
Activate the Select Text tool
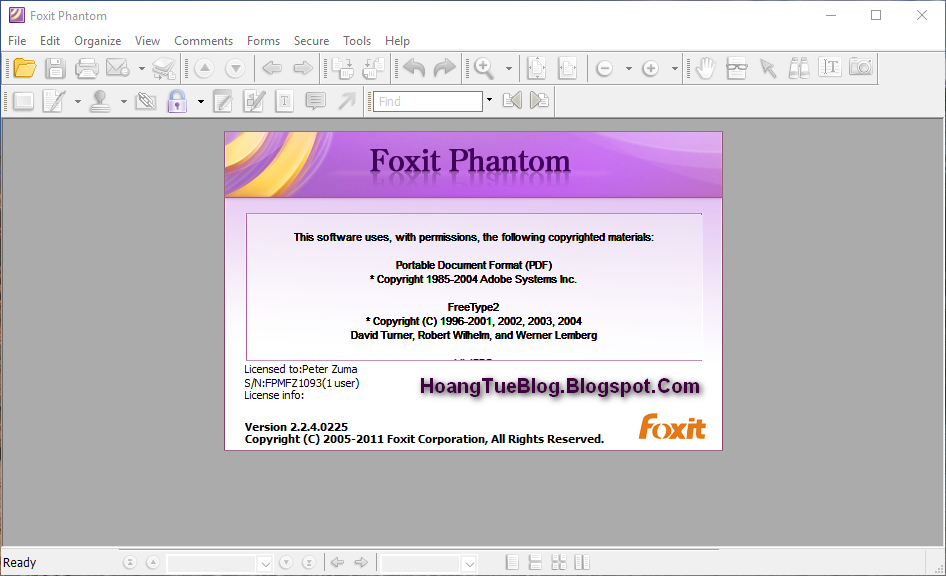tap(830, 68)
